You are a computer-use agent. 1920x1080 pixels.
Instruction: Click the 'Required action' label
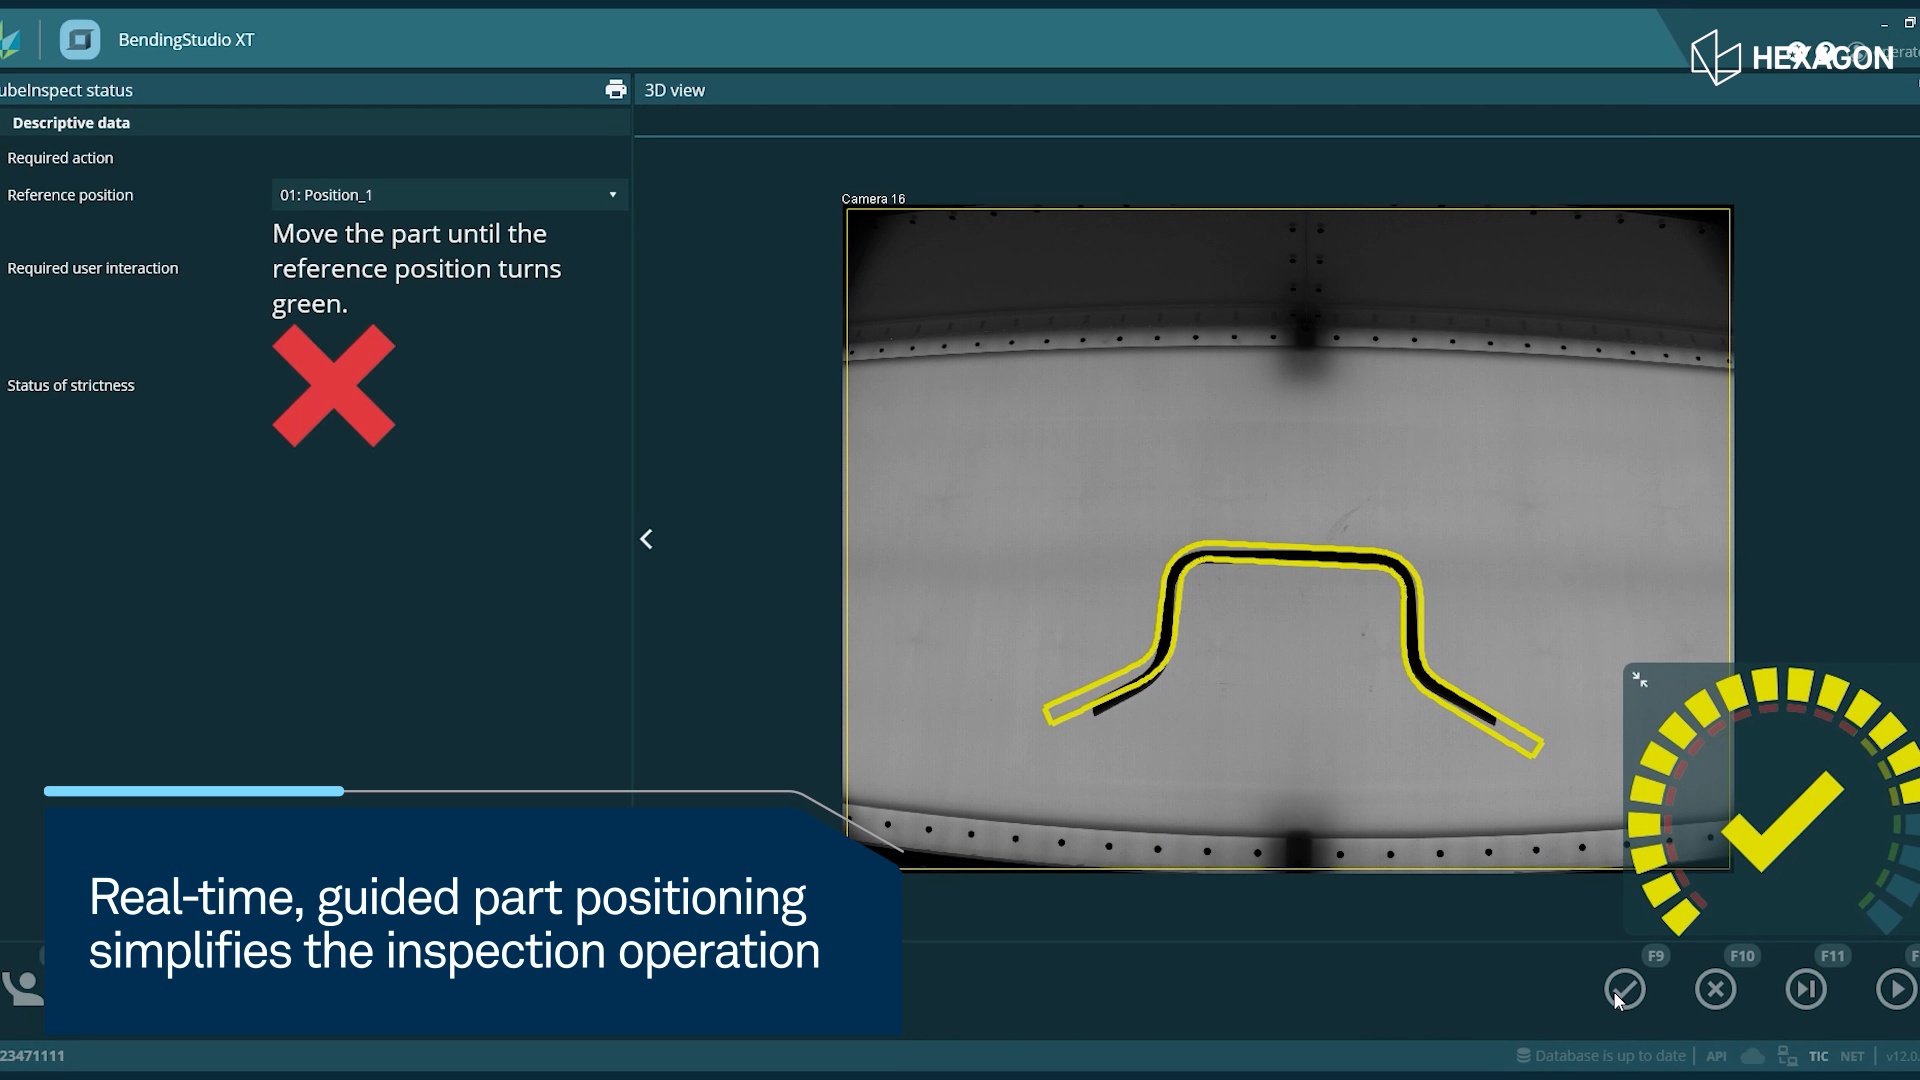tap(60, 158)
